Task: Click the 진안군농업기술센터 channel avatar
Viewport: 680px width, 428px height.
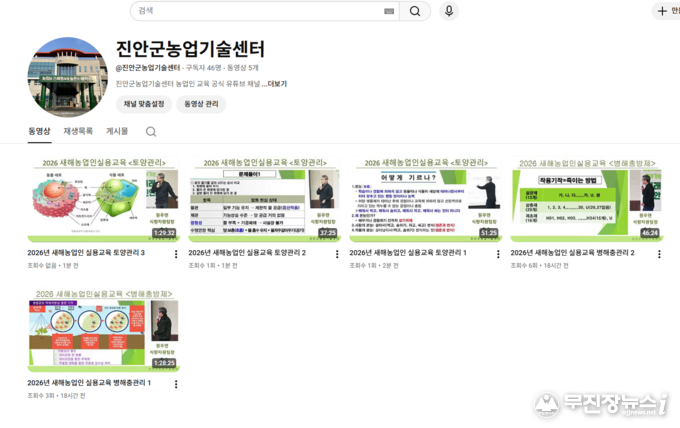Action: click(68, 77)
